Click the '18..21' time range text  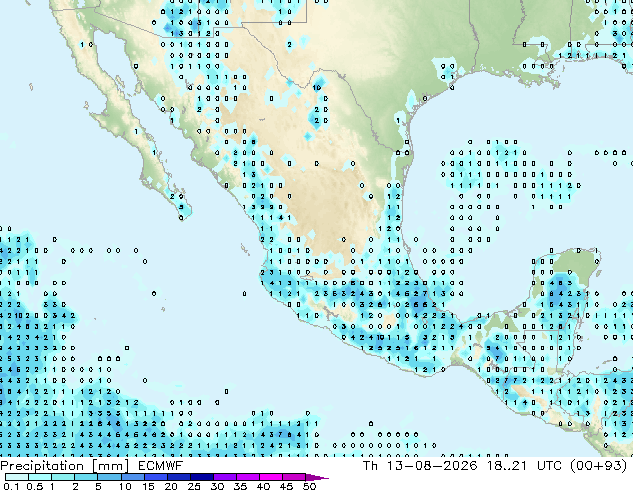coord(507,466)
